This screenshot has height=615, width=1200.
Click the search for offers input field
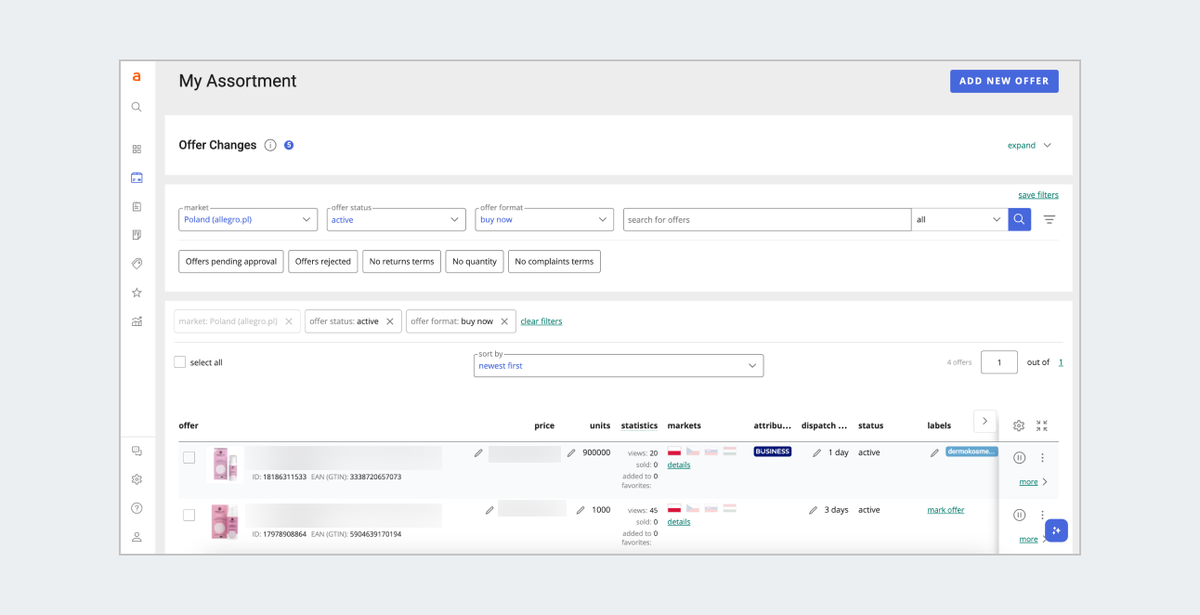[766, 219]
